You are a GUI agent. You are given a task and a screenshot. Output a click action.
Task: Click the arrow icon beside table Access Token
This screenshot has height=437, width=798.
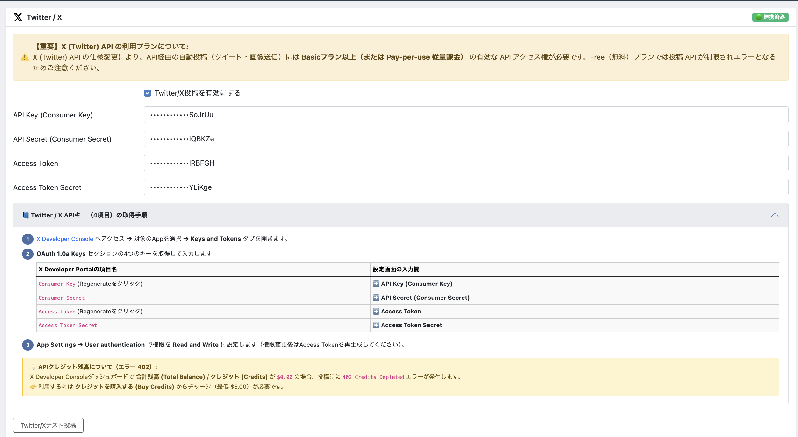click(x=376, y=311)
